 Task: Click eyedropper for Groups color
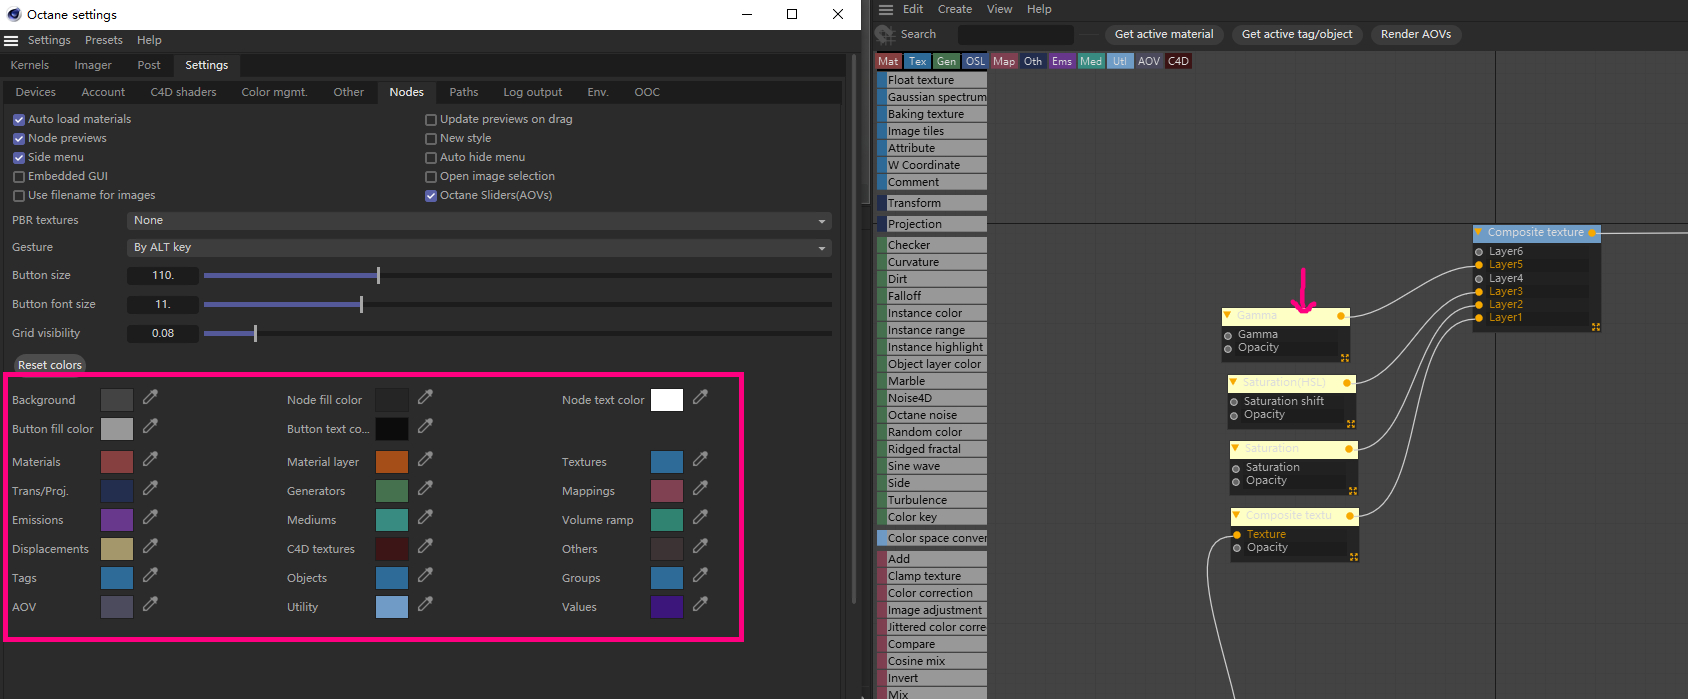pyautogui.click(x=700, y=576)
